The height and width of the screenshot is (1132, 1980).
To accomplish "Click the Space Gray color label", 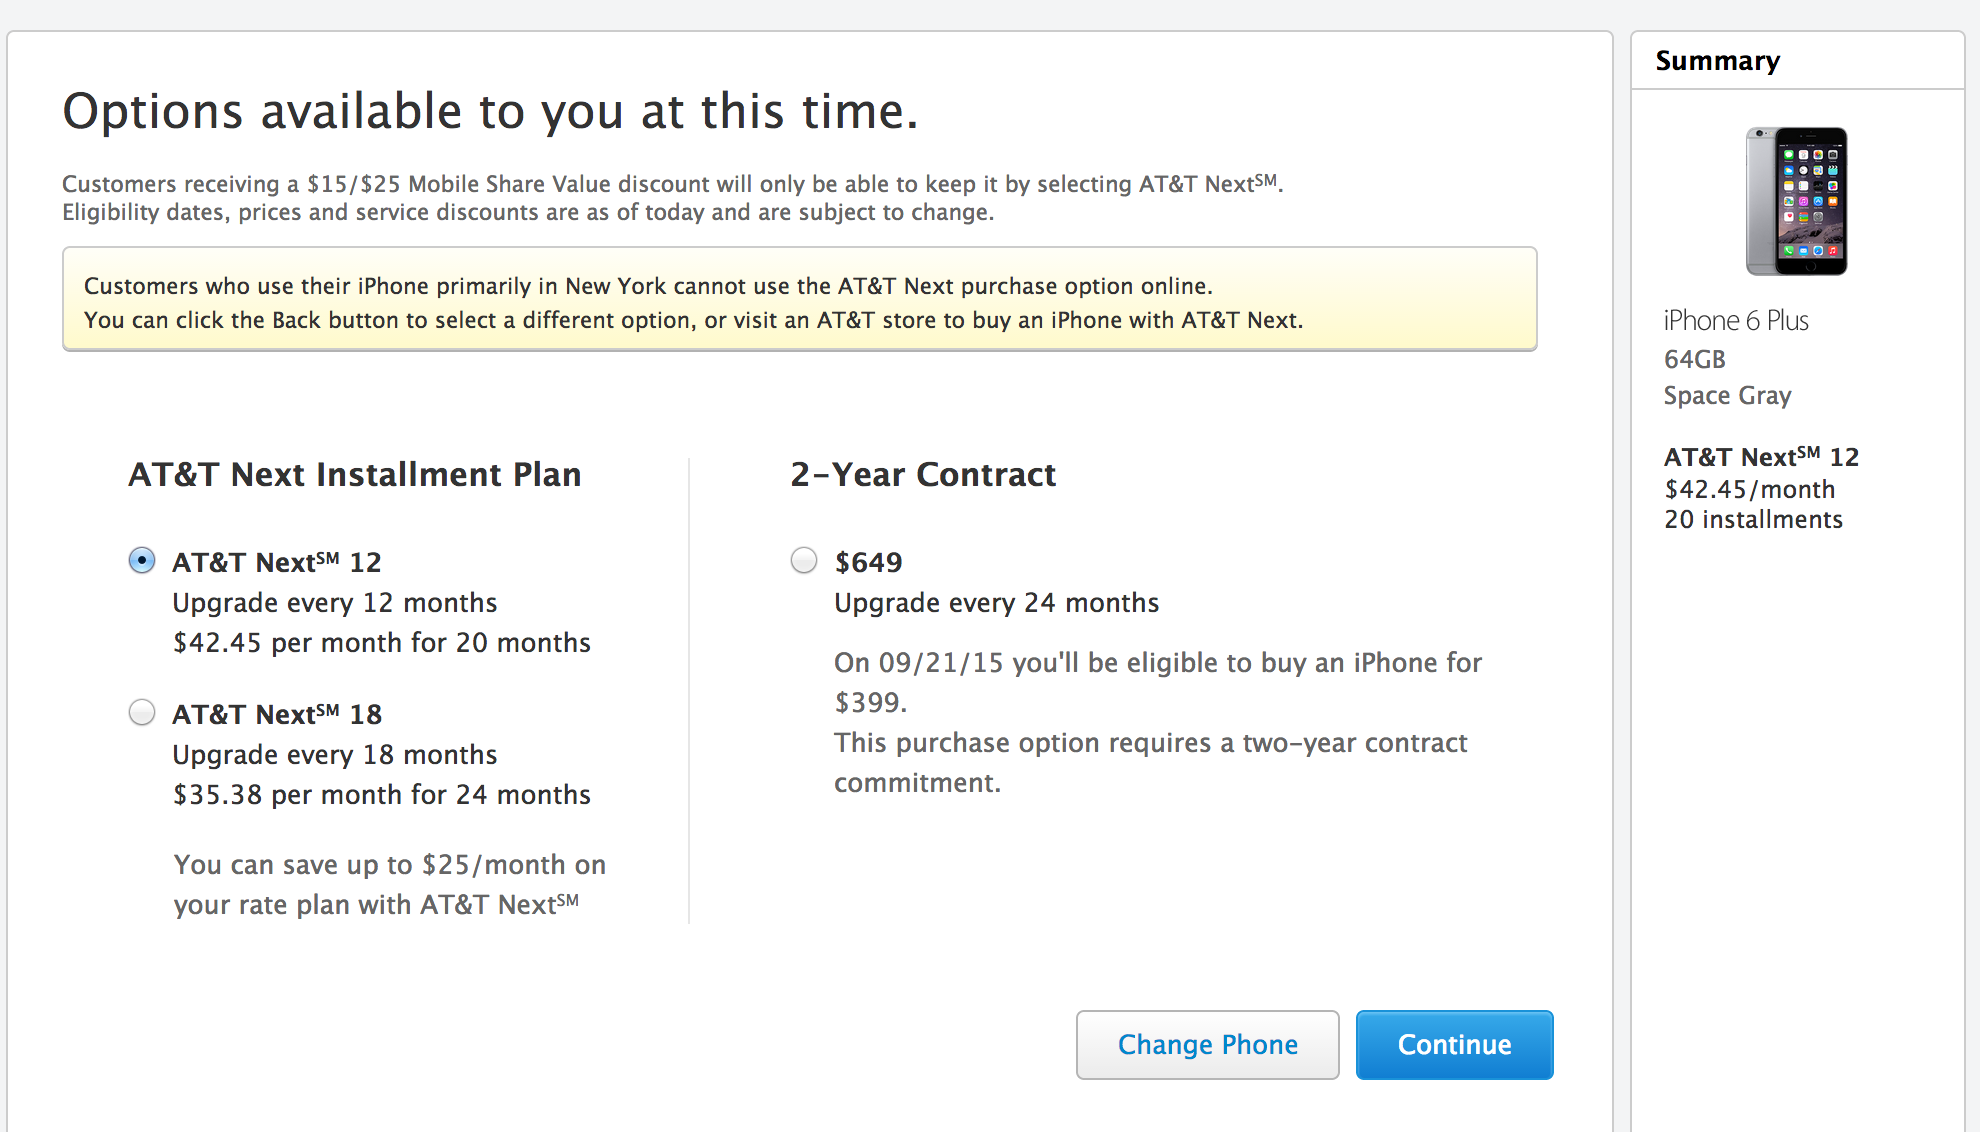I will point(1727,396).
